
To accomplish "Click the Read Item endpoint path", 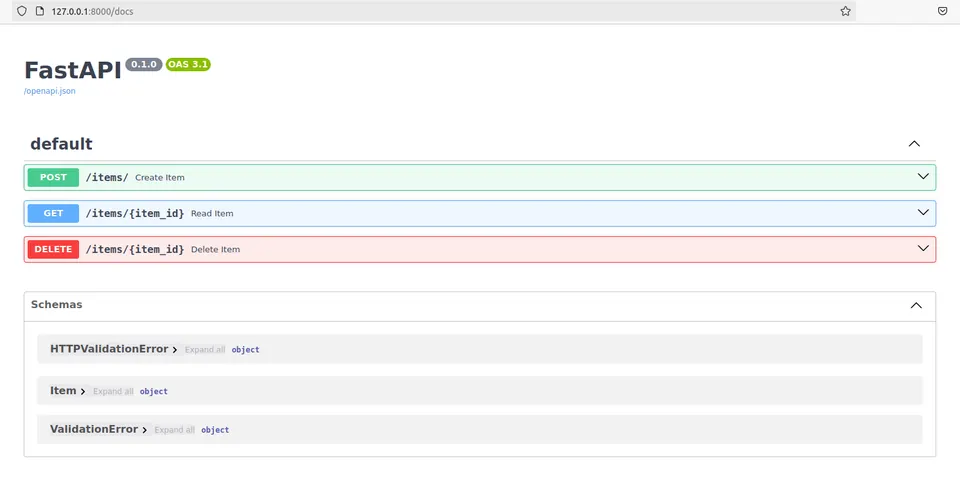I will click(x=135, y=213).
